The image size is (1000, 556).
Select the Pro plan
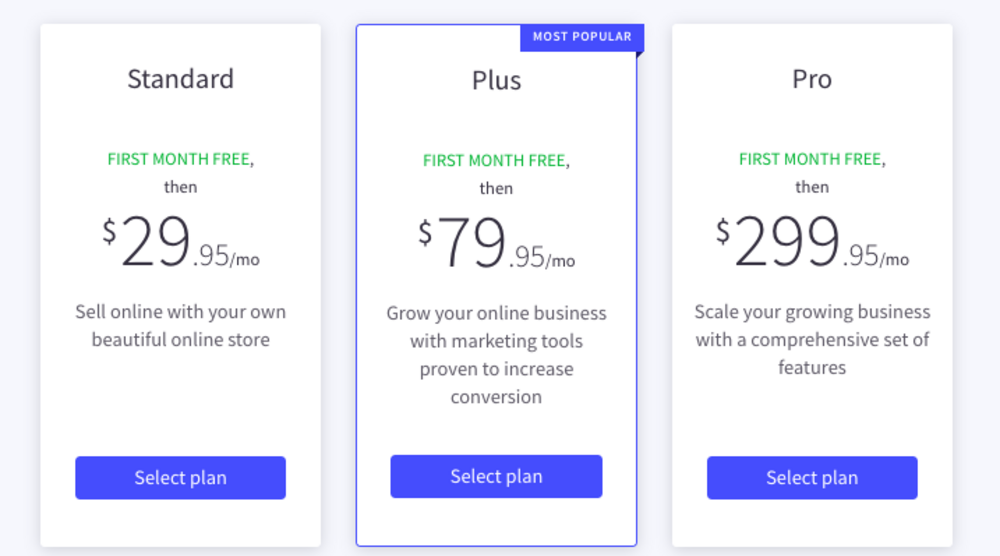tap(812, 478)
